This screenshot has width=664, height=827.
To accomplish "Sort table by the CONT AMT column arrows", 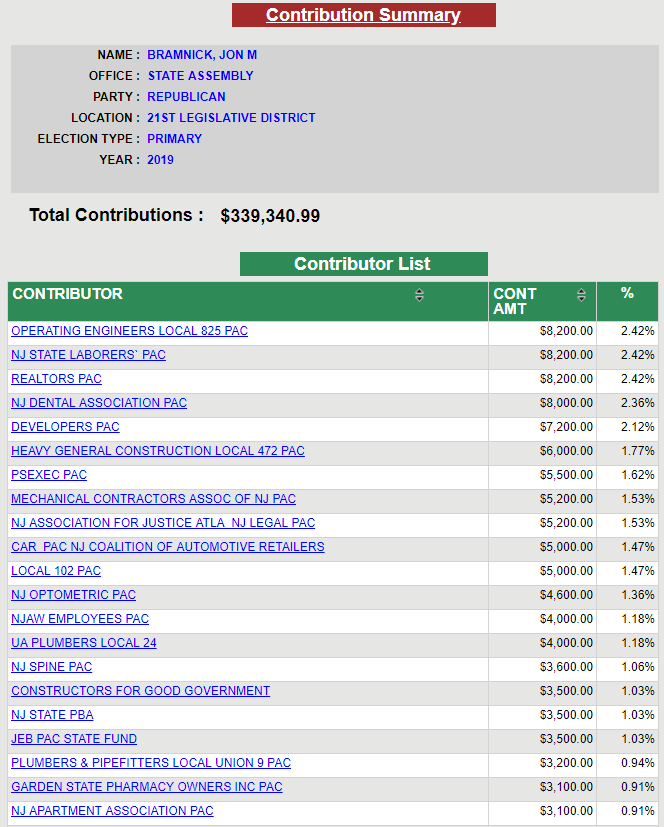I will (581, 295).
